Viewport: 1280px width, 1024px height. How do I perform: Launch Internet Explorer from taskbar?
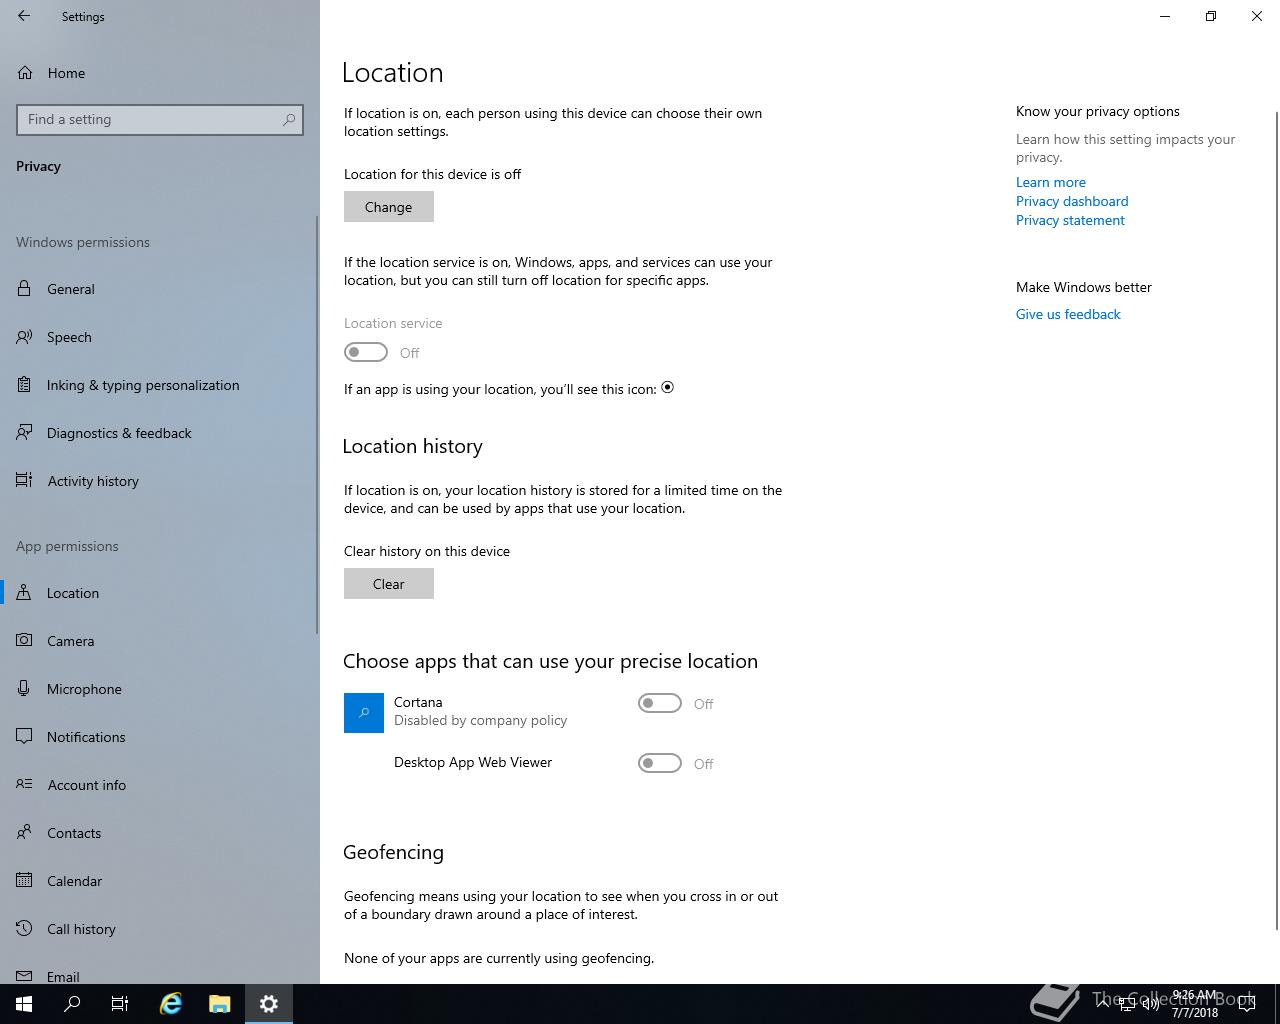coord(171,1004)
